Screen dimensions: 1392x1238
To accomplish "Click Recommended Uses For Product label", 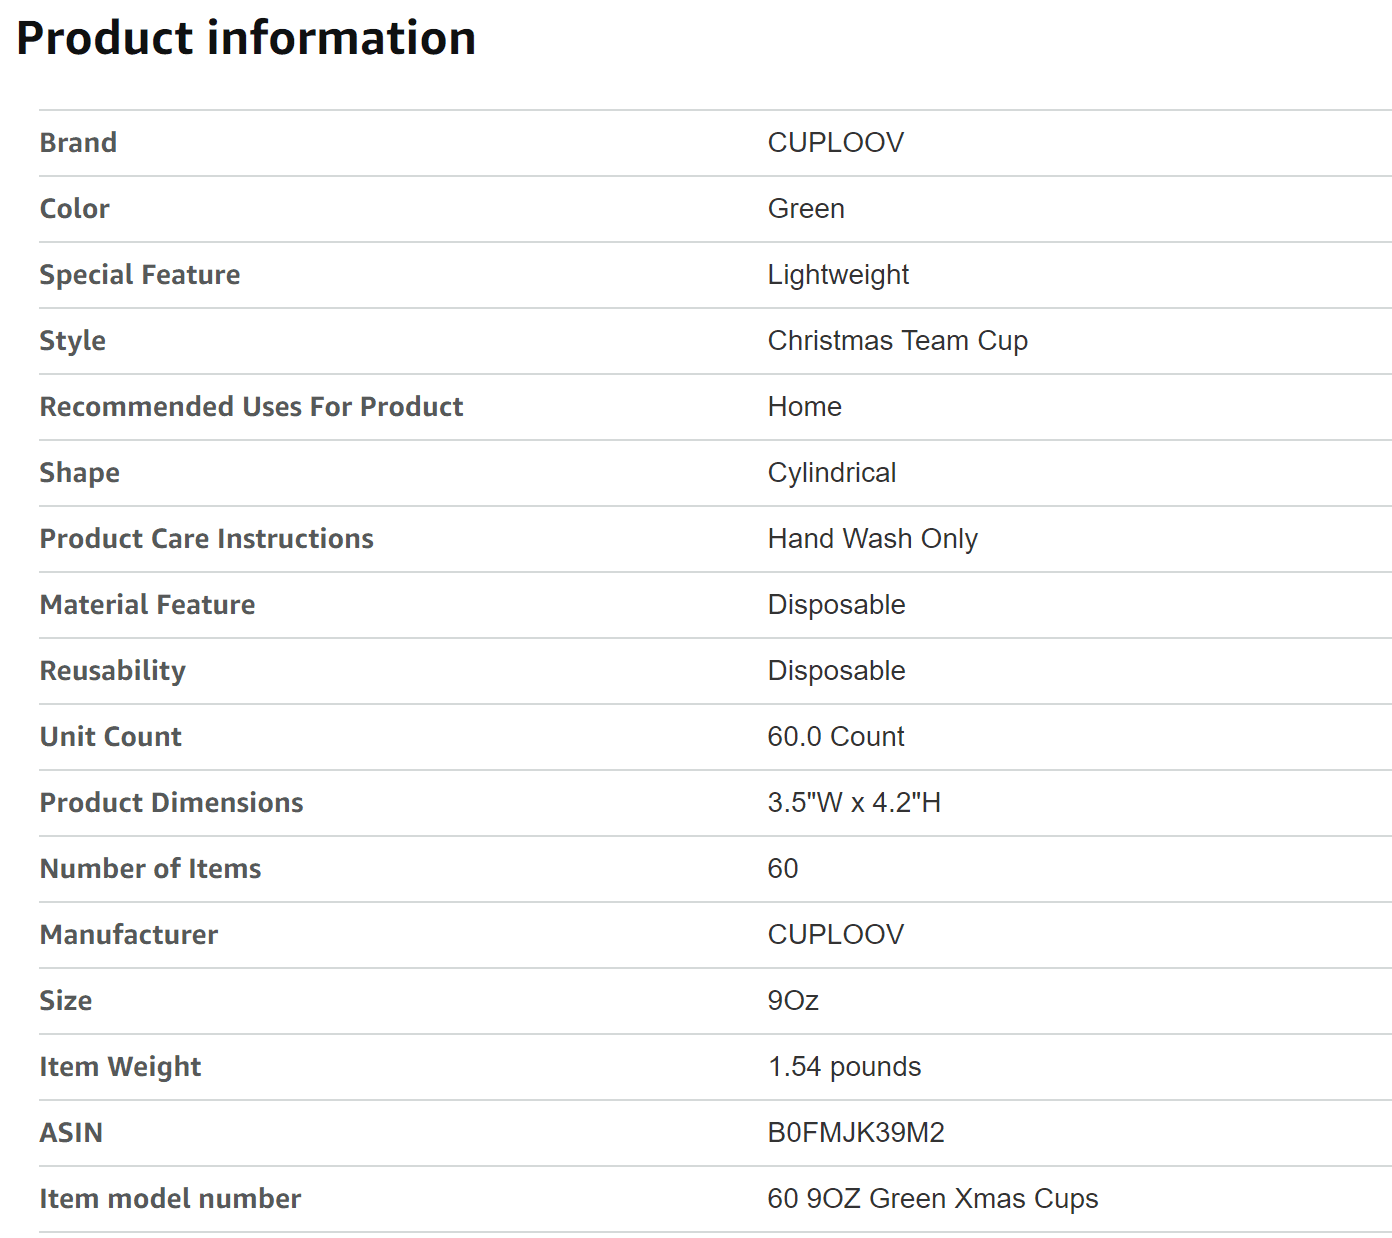I will tap(251, 407).
